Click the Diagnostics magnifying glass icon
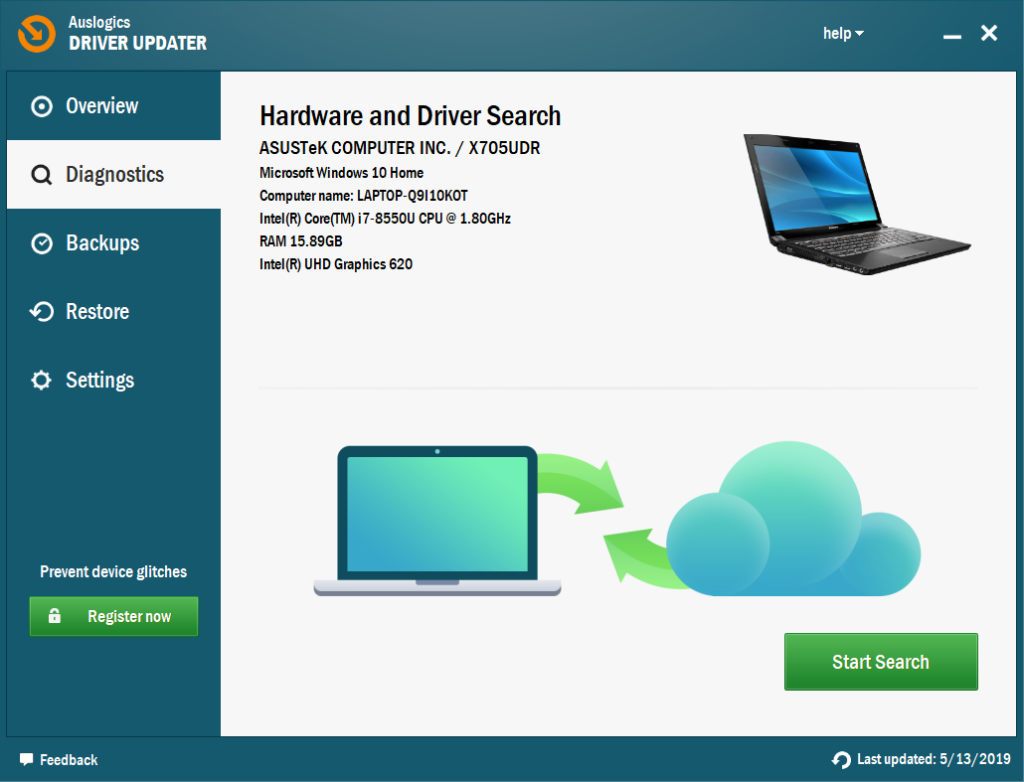The height and width of the screenshot is (782, 1024). 41,175
